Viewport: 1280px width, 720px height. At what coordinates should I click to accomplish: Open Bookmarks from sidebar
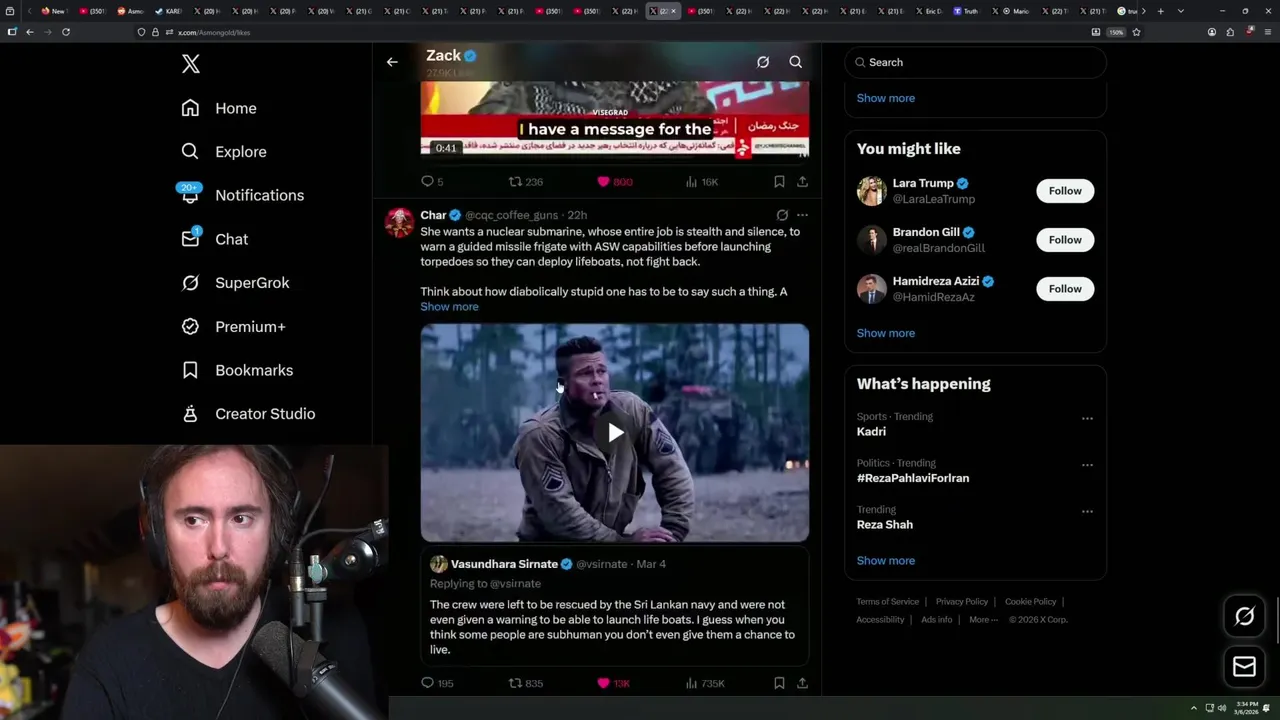237,370
